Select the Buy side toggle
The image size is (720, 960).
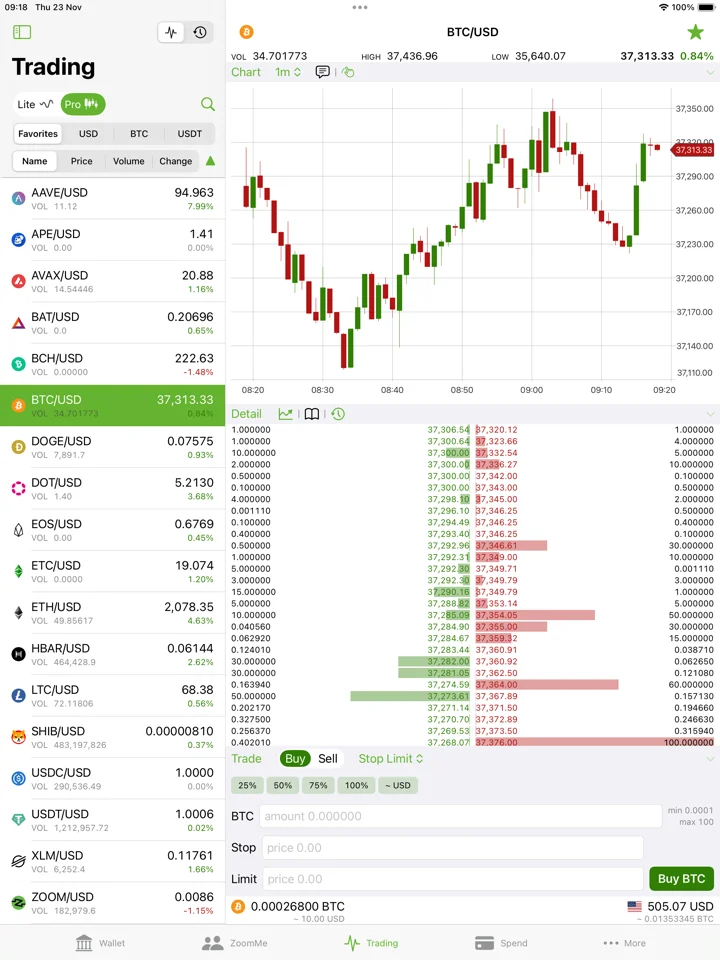click(x=295, y=759)
